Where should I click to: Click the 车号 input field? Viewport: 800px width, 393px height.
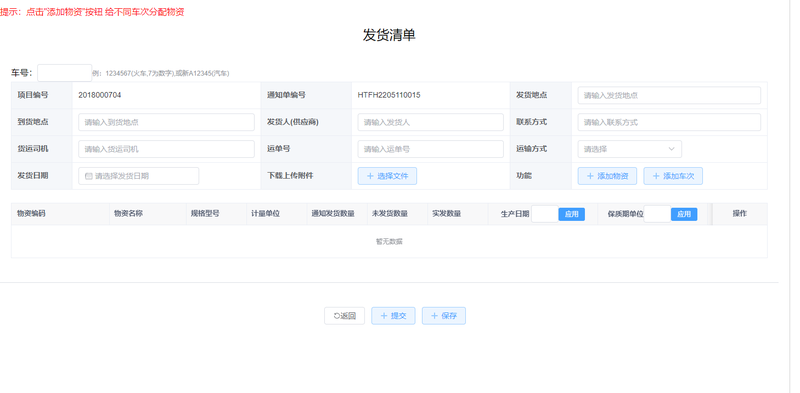64,73
